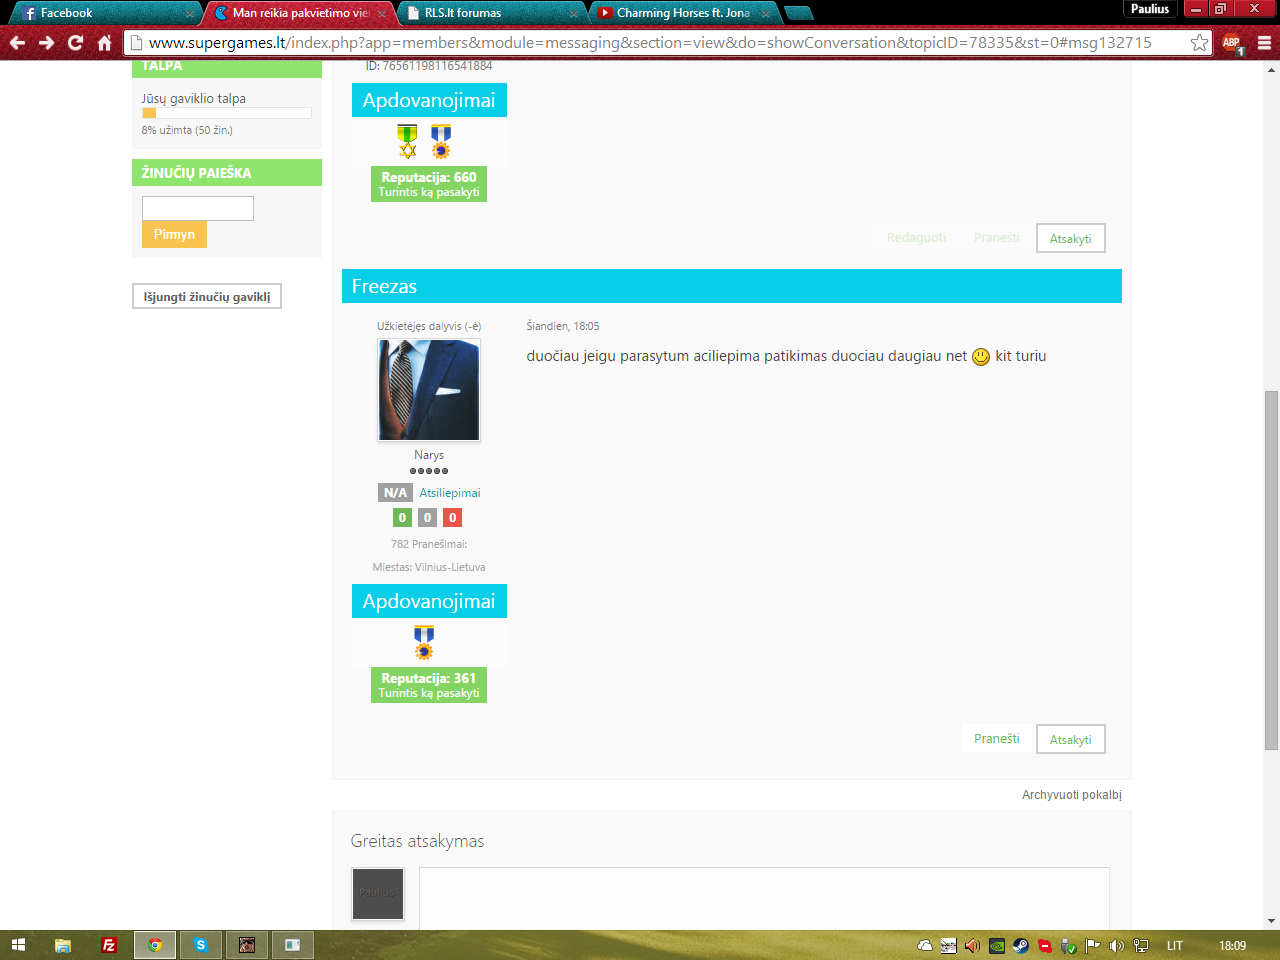
Task: Open Skype from the taskbar
Action: tap(201, 945)
